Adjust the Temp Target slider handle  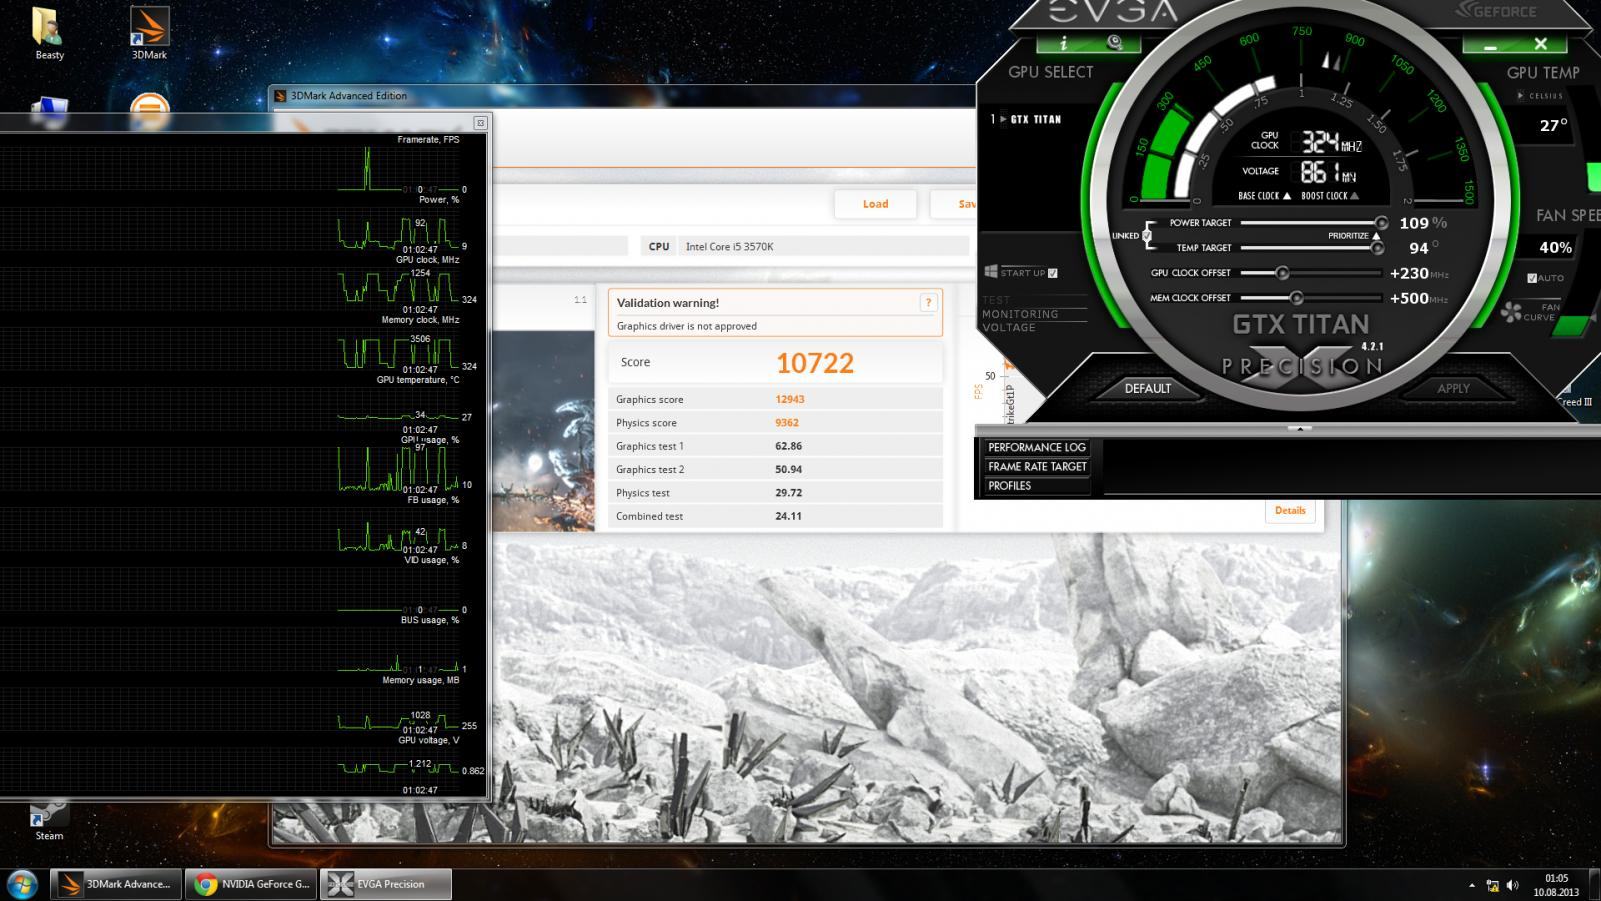pos(1377,248)
